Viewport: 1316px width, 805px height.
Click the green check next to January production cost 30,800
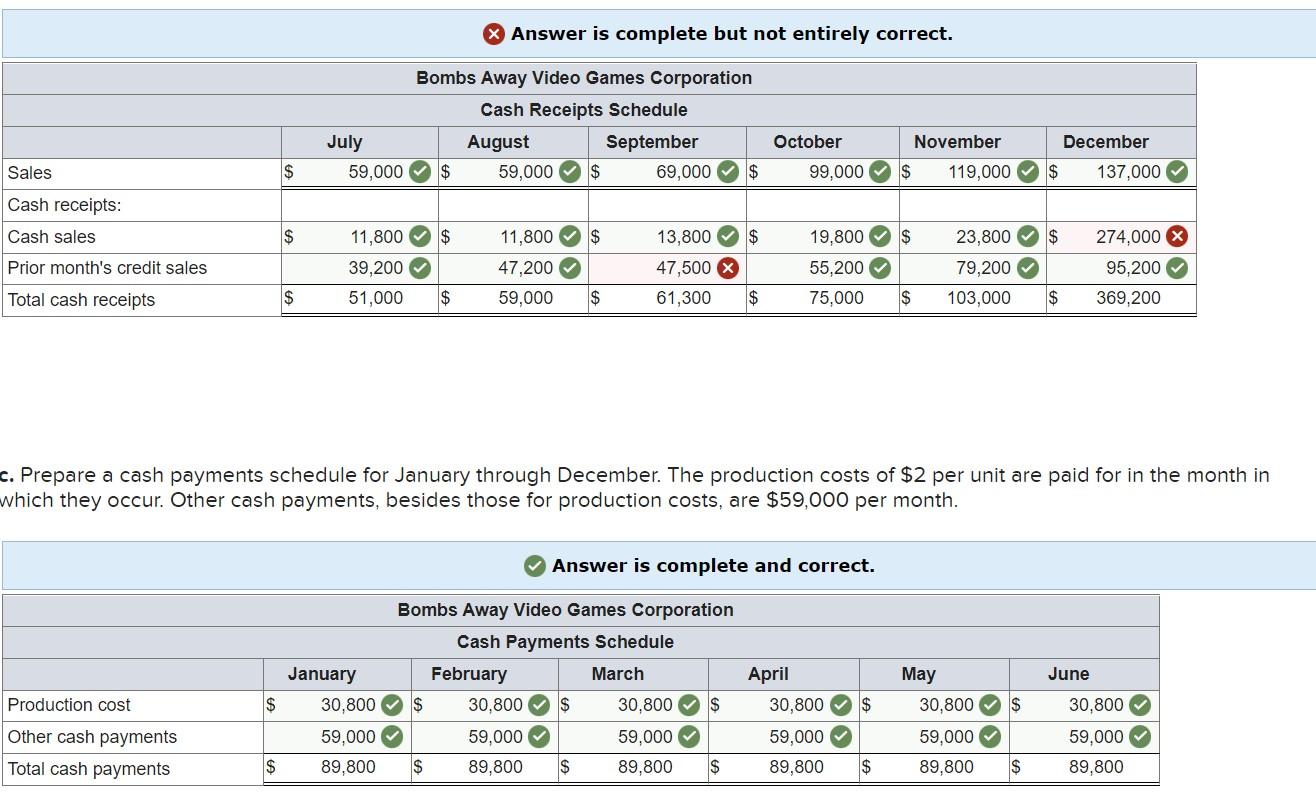pyautogui.click(x=391, y=705)
